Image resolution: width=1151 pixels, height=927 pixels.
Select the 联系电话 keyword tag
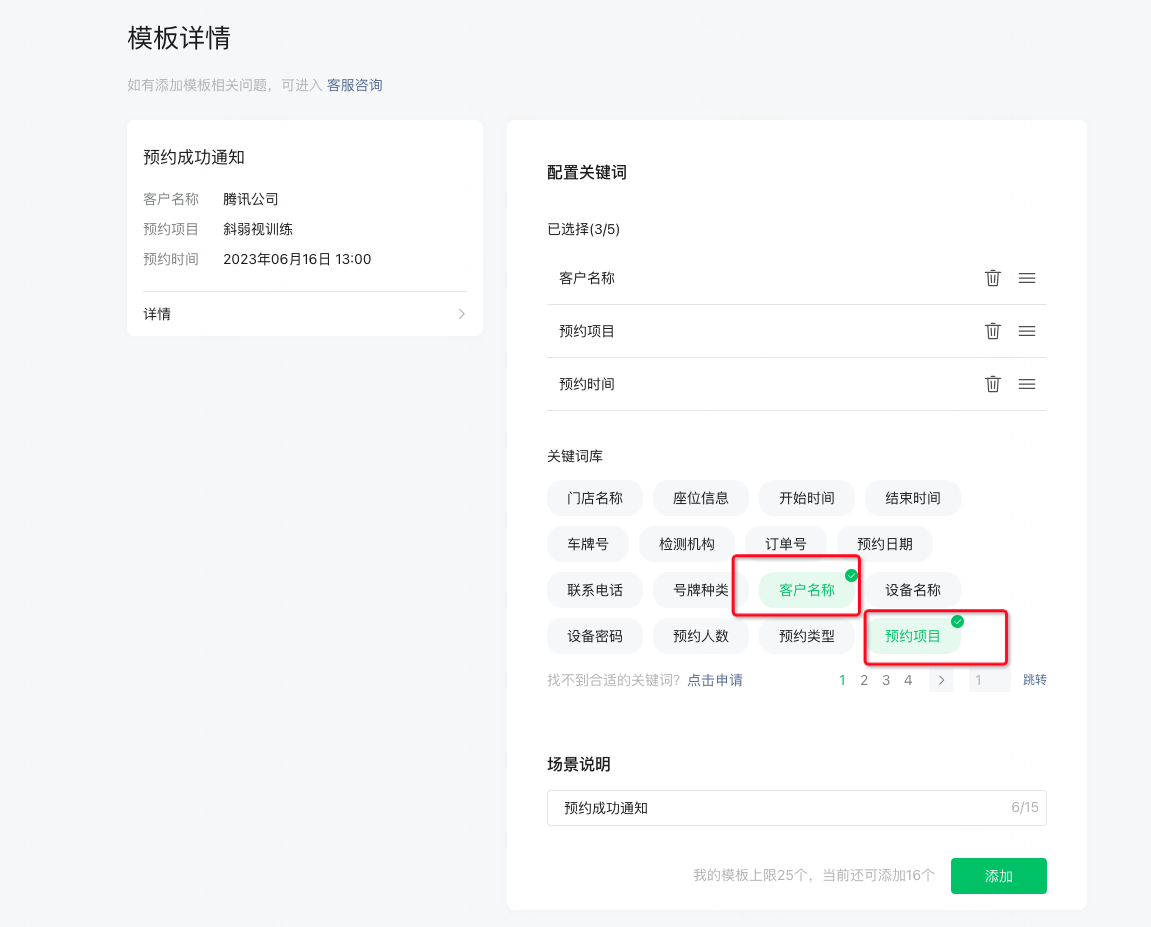[595, 590]
